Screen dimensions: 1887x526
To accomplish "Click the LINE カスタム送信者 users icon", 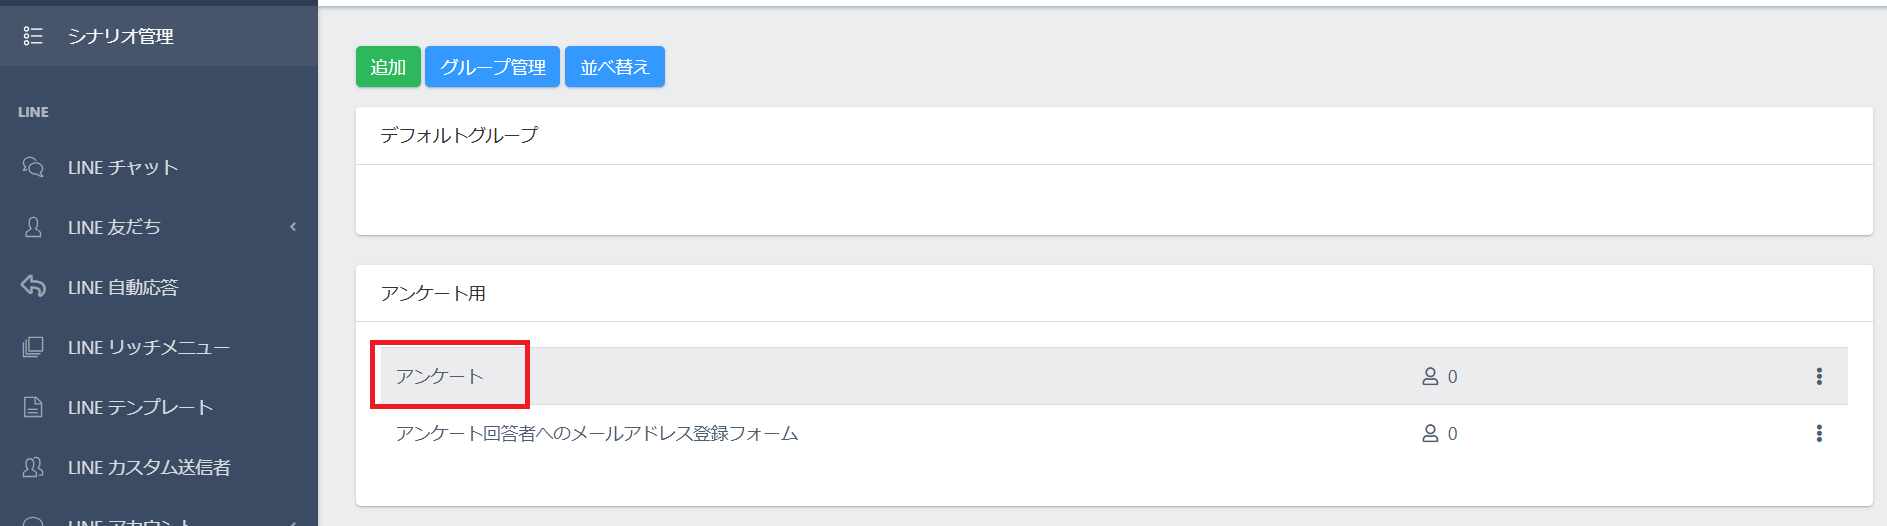I will (33, 467).
